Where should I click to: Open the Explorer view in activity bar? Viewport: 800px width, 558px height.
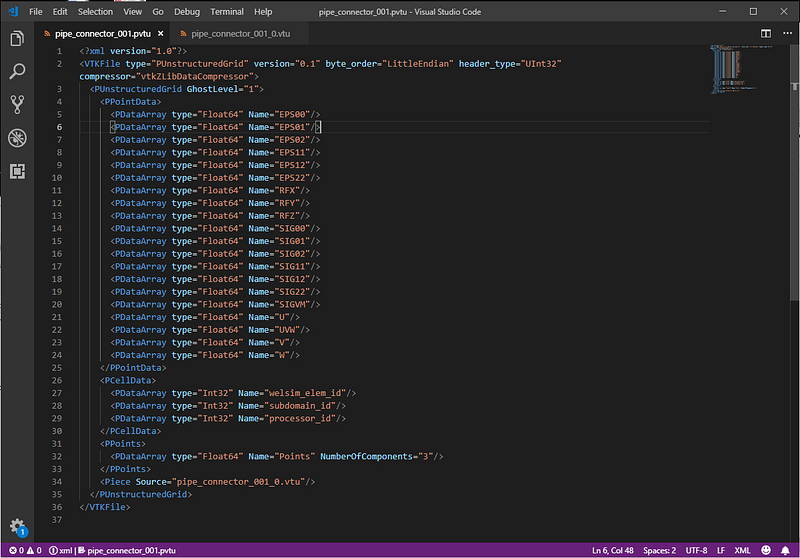[x=16, y=39]
